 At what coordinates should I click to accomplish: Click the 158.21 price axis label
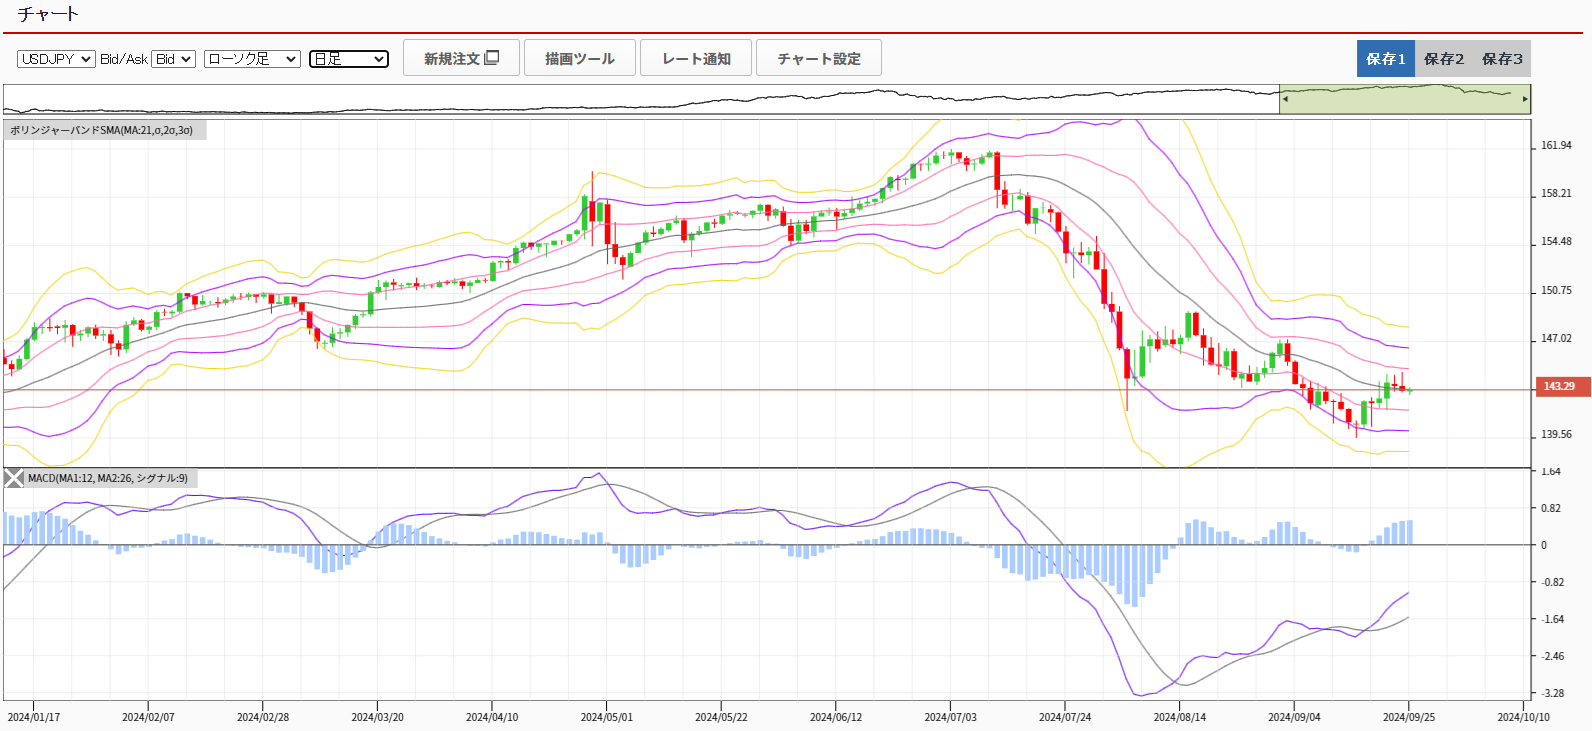pos(1556,194)
